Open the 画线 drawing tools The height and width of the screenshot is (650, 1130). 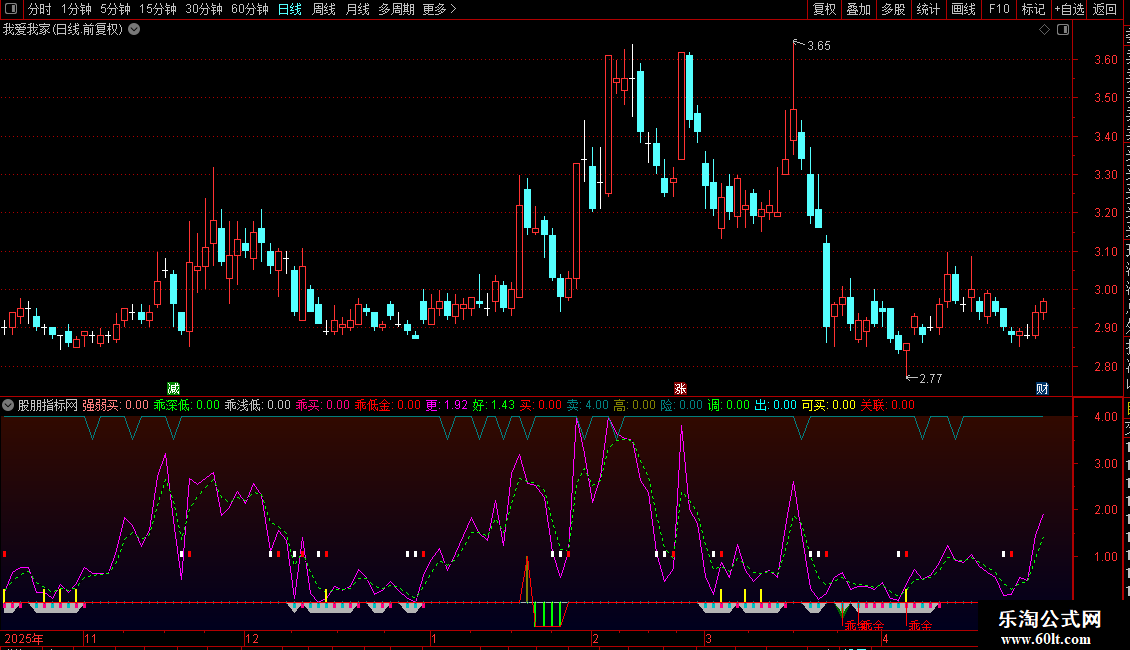coord(964,9)
